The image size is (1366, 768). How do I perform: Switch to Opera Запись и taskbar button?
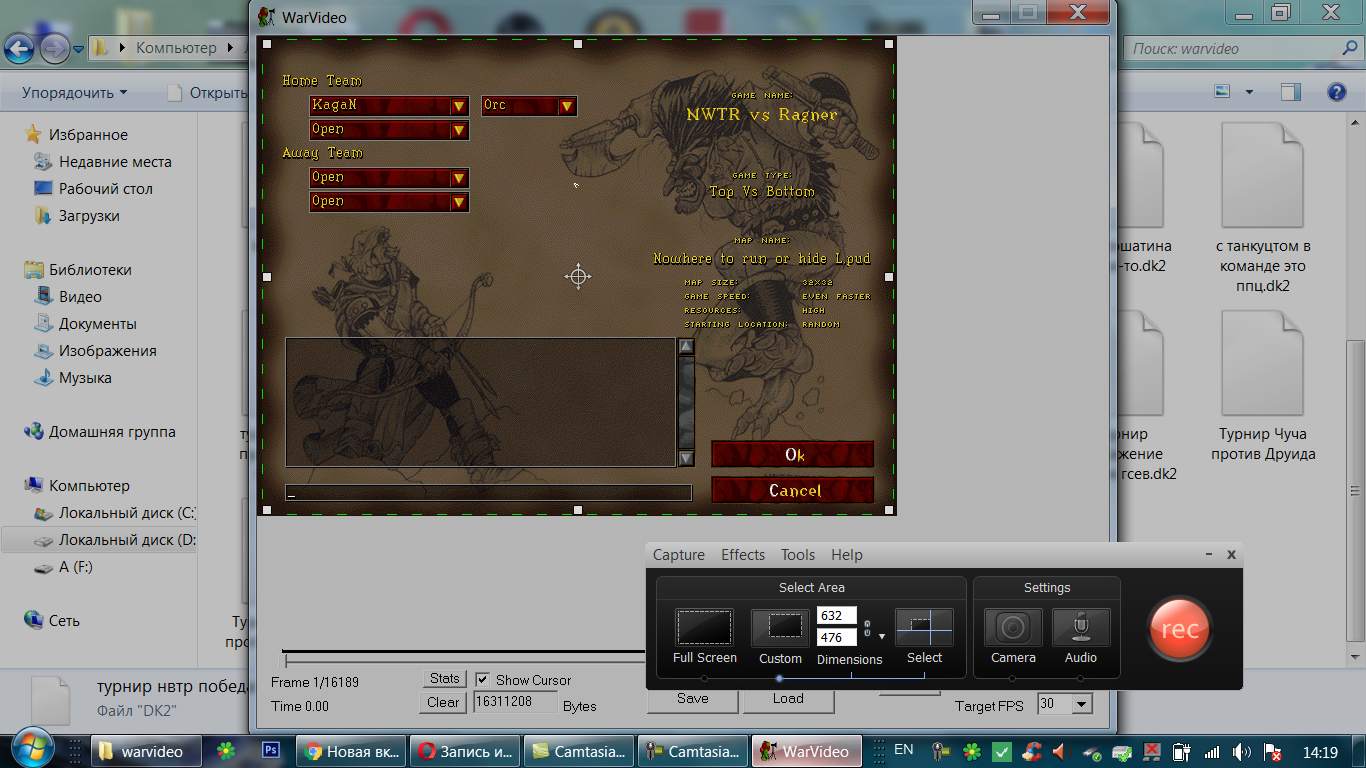[x=465, y=751]
